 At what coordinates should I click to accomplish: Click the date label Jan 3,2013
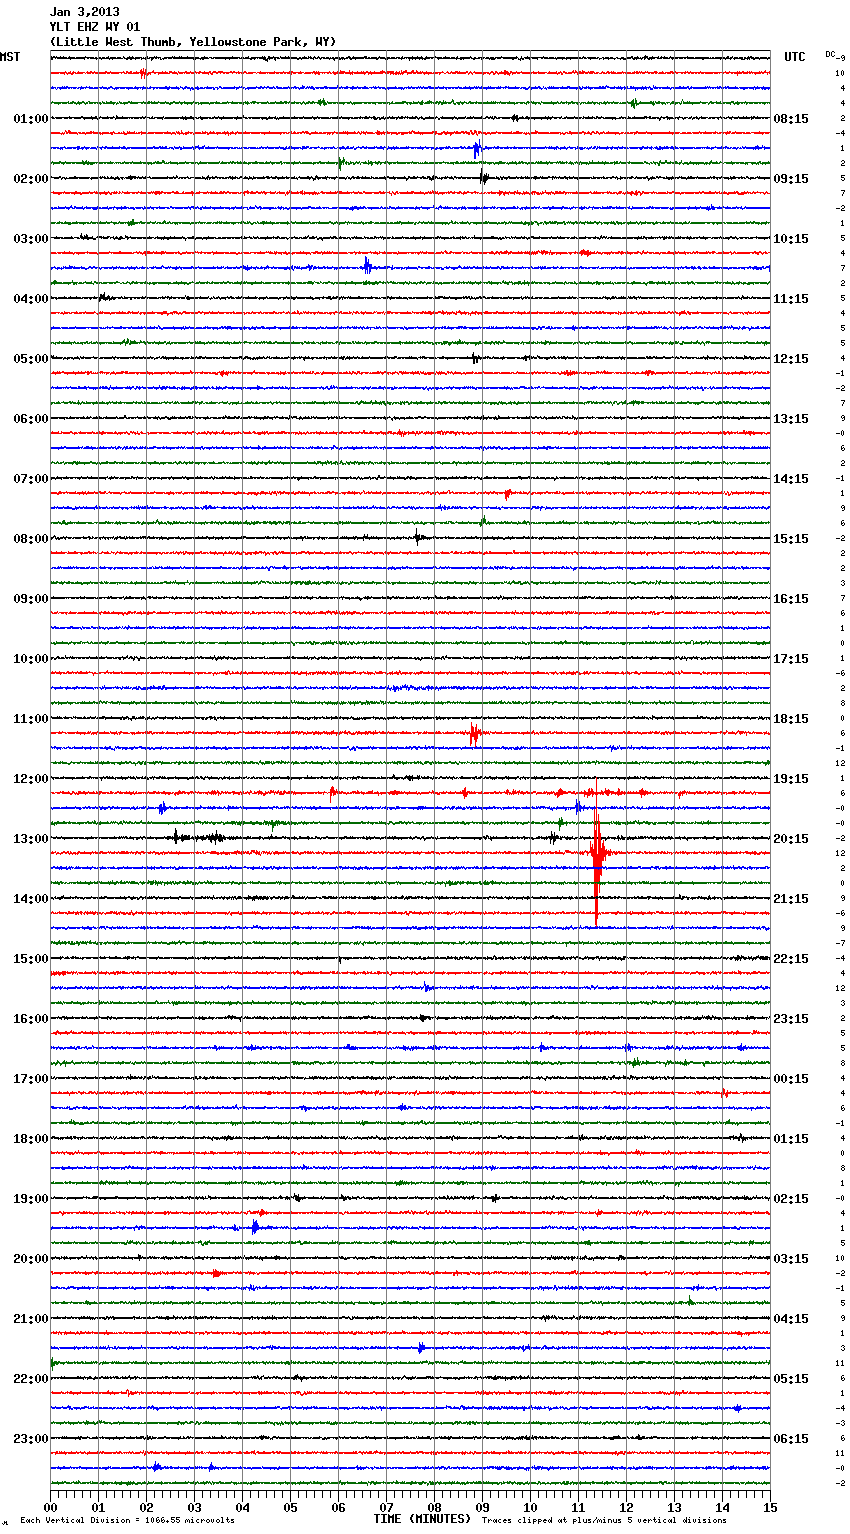(x=84, y=12)
